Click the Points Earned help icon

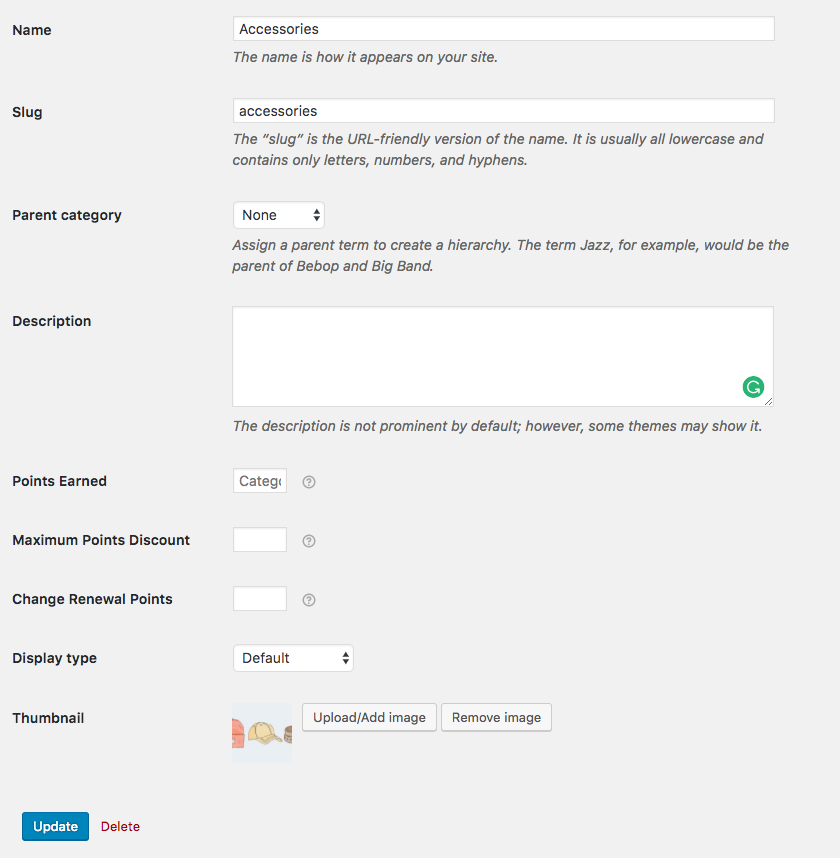[x=308, y=481]
